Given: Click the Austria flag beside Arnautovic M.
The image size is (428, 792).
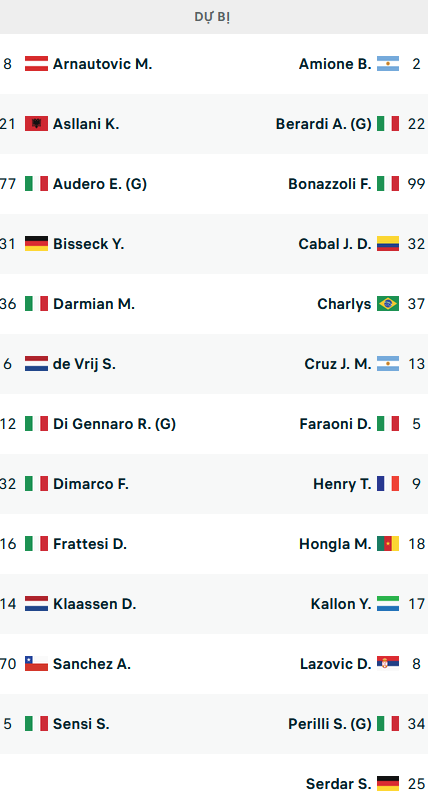Looking at the screenshot, I should pos(36,64).
